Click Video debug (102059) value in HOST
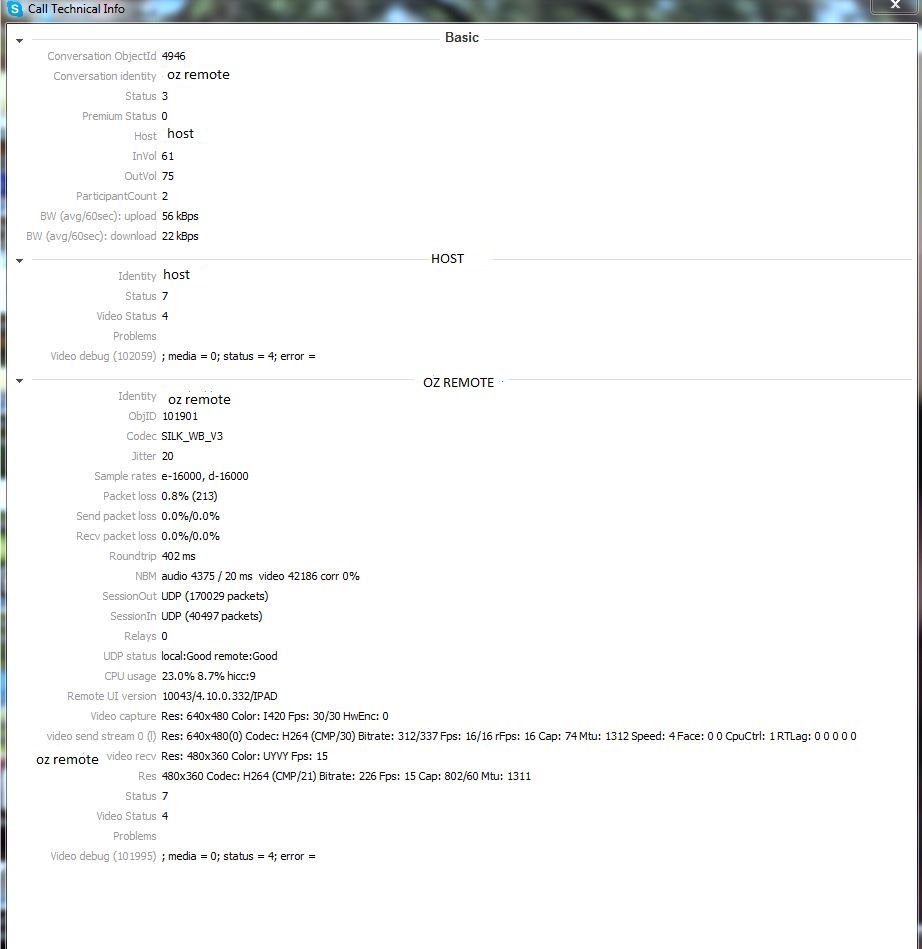This screenshot has height=949, width=922. 239,356
